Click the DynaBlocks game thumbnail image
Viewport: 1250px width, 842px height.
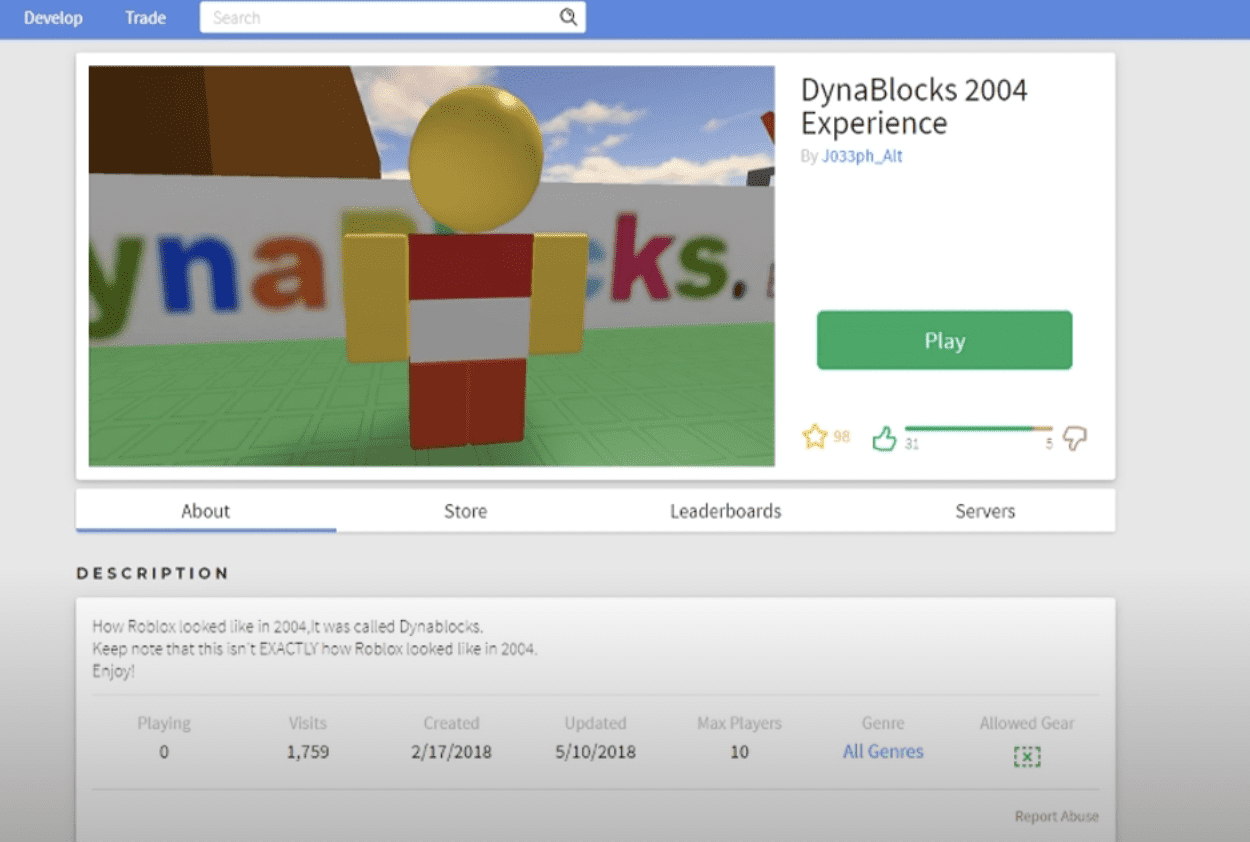point(431,266)
